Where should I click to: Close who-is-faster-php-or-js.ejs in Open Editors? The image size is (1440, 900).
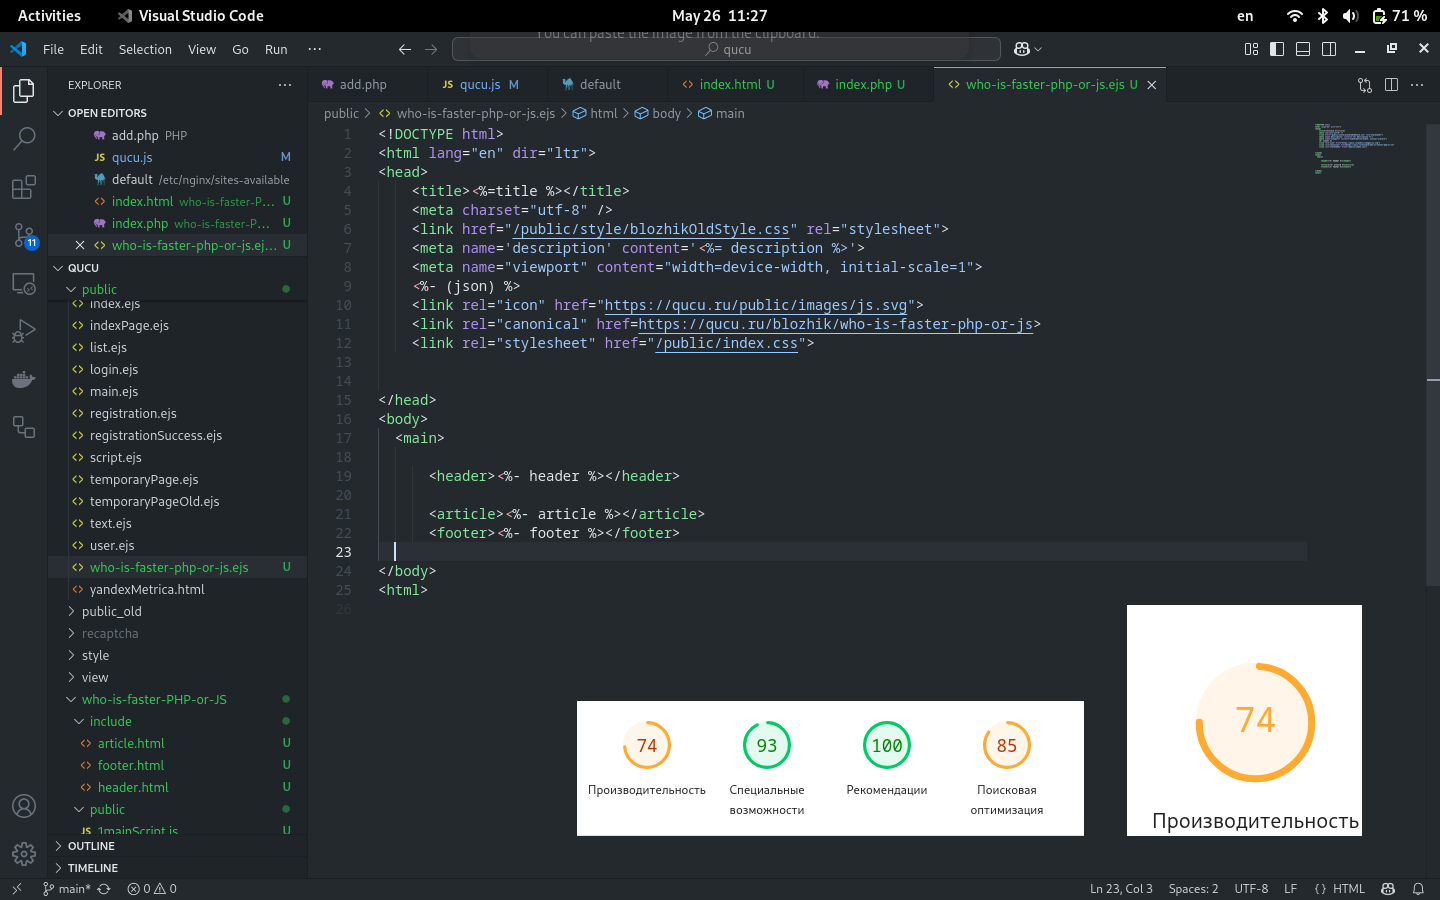point(80,245)
